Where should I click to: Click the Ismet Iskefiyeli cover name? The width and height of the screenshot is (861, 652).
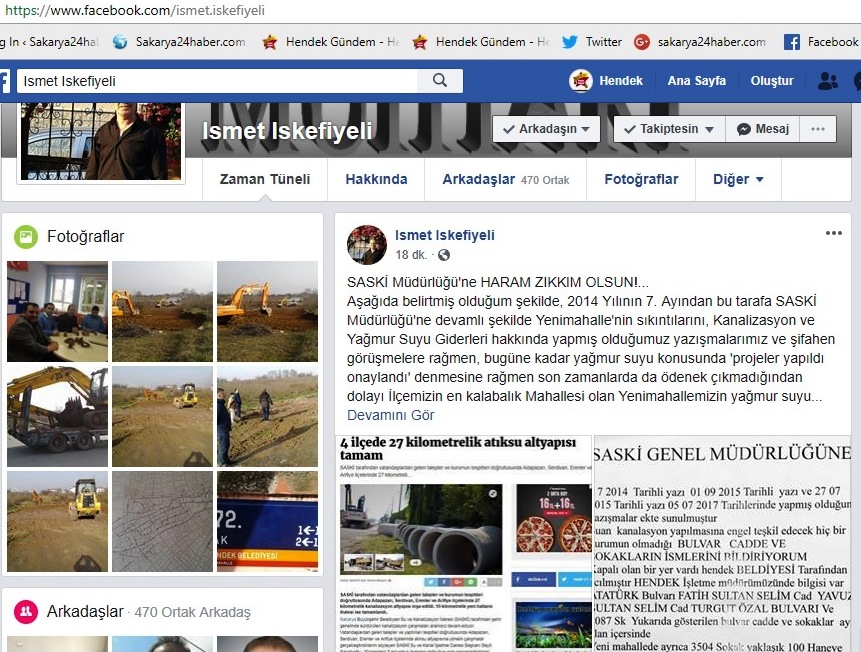point(287,131)
